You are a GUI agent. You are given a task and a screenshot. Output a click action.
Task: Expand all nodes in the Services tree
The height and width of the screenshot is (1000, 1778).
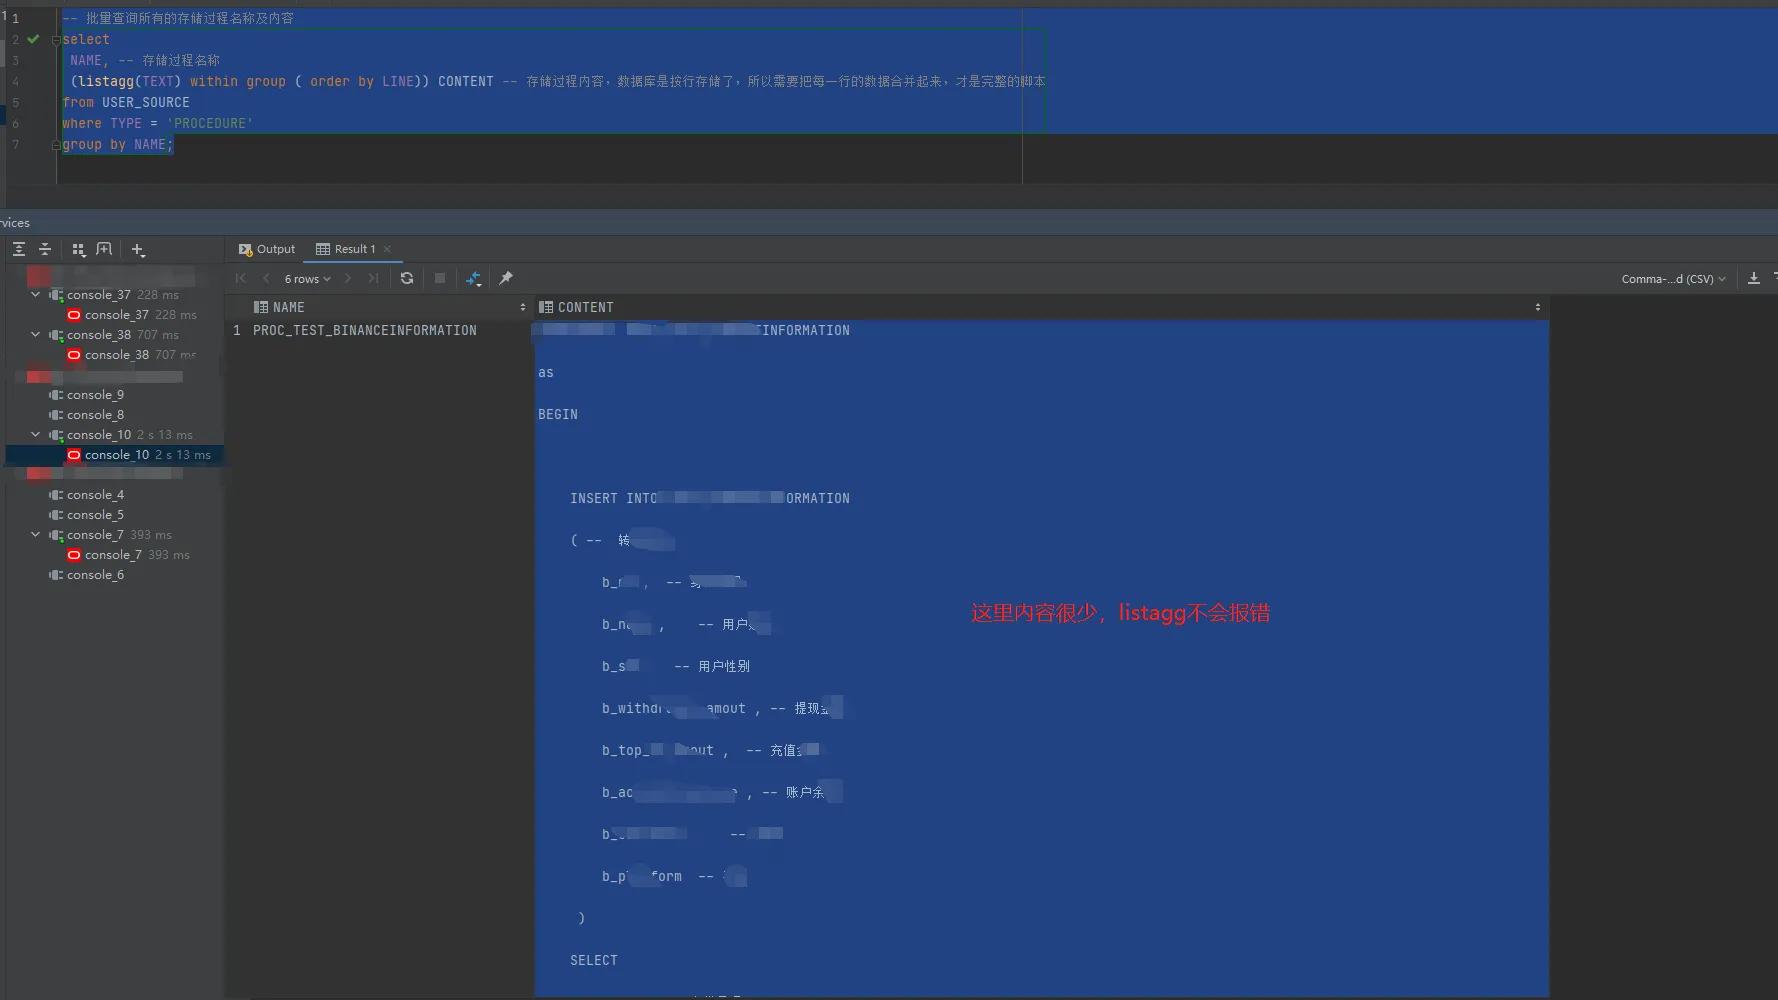[x=18, y=249]
